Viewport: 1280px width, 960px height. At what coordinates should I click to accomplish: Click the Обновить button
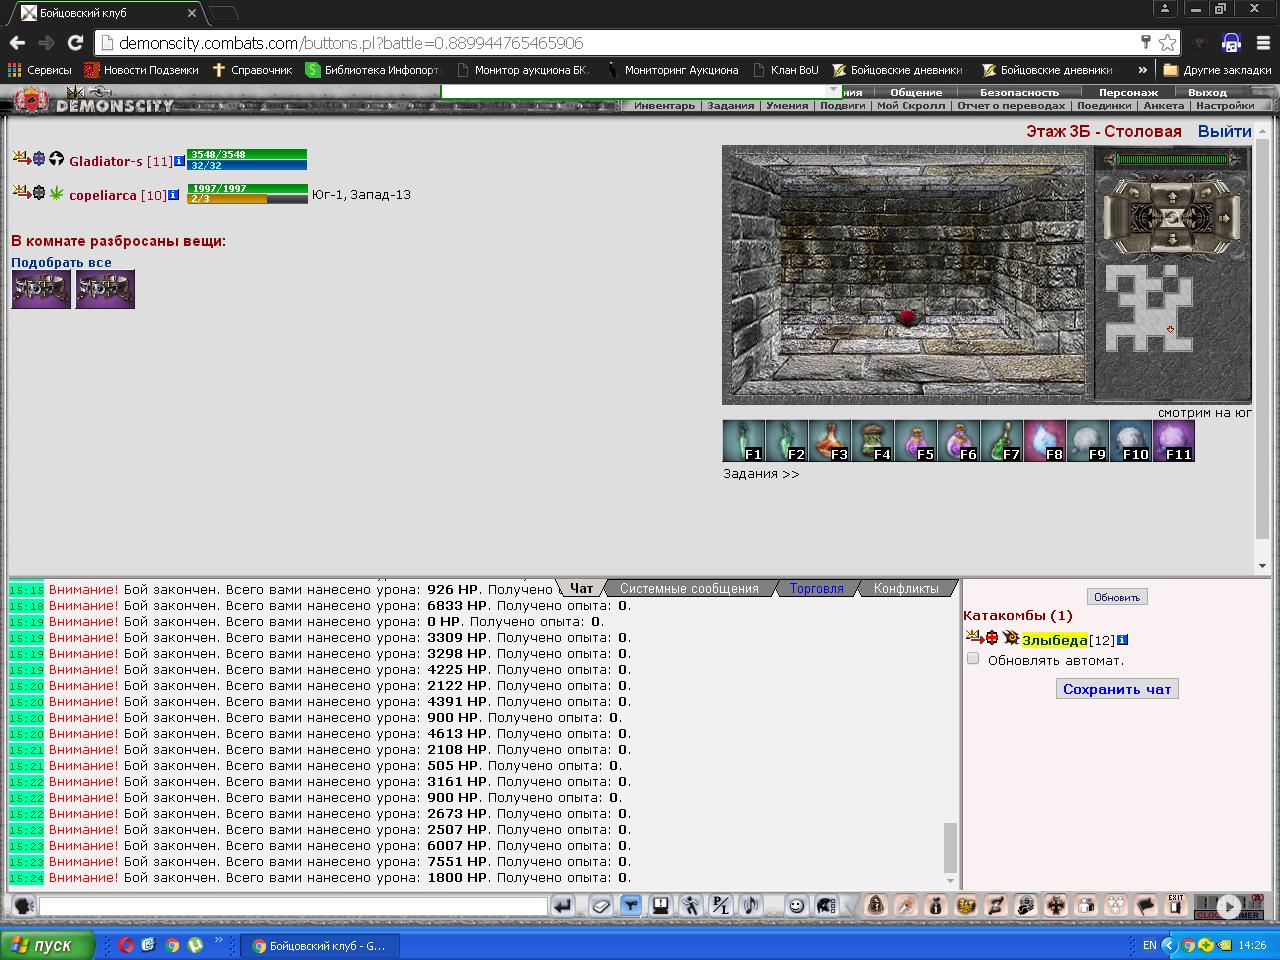pyautogui.click(x=1116, y=597)
